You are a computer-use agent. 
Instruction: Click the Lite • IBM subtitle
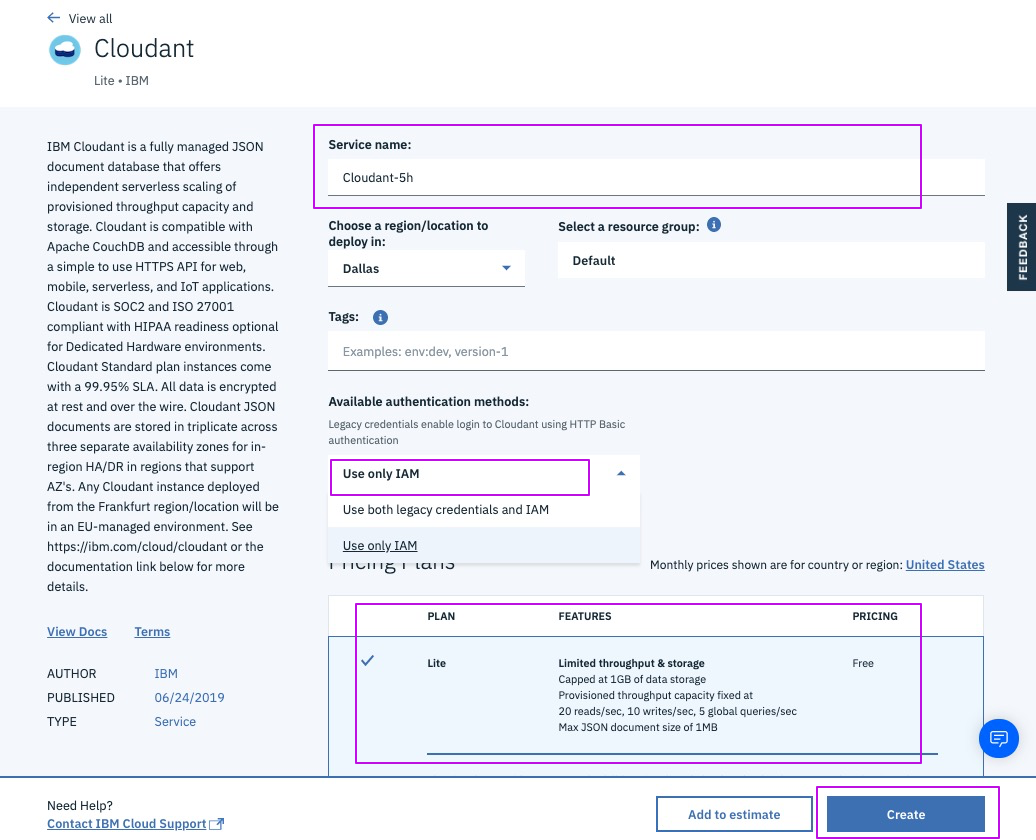[x=121, y=81]
